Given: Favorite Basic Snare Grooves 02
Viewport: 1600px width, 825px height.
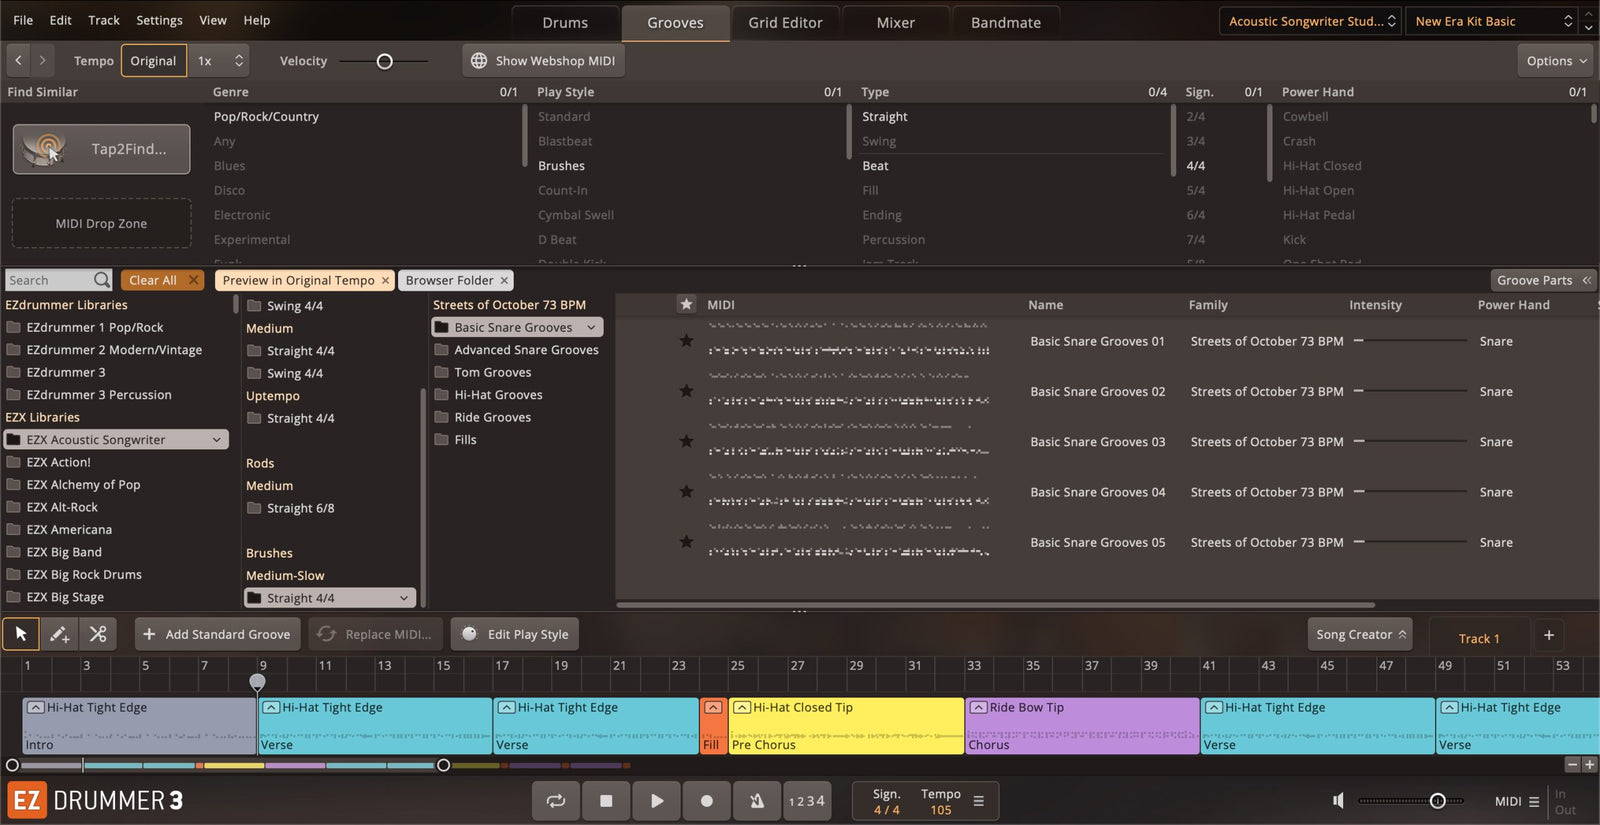Looking at the screenshot, I should [686, 391].
